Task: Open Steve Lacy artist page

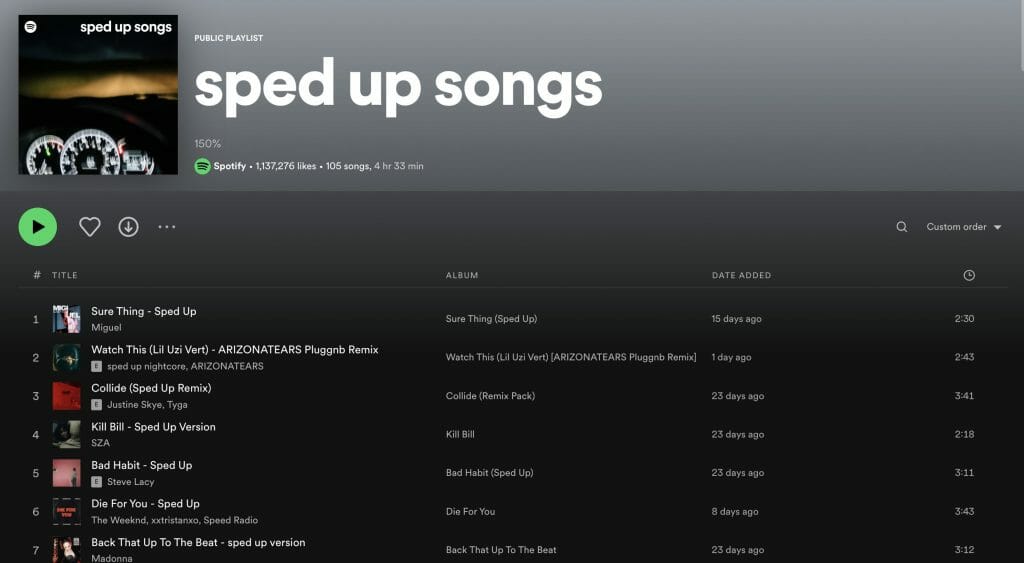Action: (x=131, y=481)
